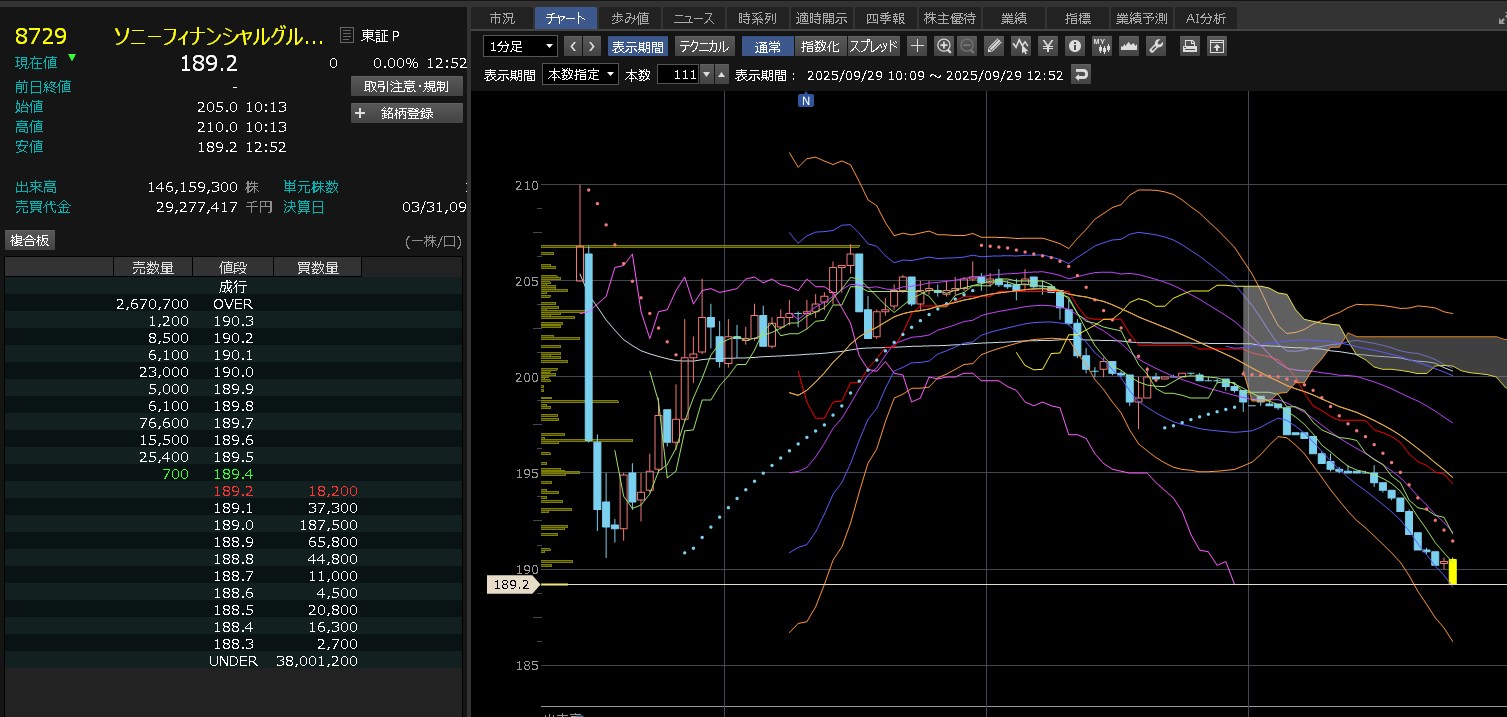Open the information icon in chart toolbar
Viewport: 1507px width, 717px height.
click(x=1074, y=46)
